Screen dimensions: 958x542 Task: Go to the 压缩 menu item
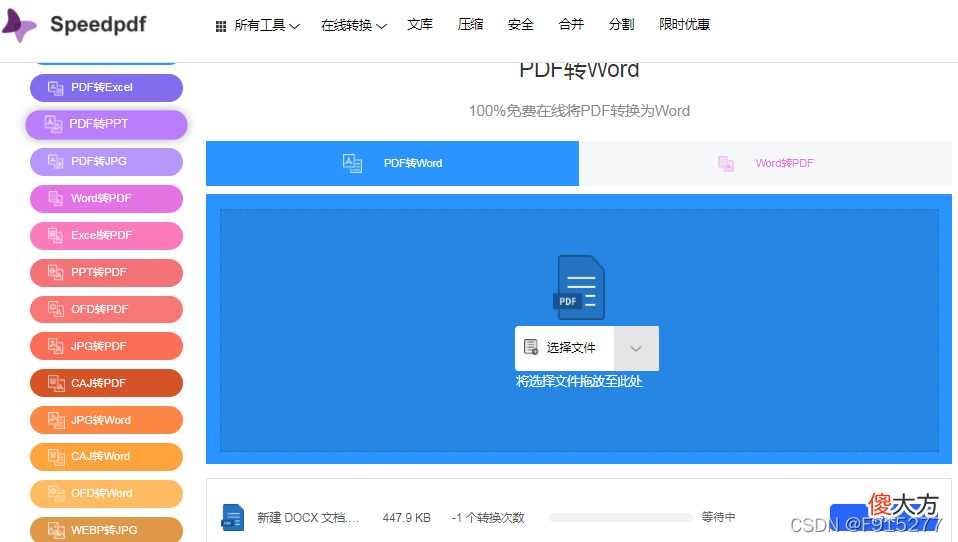point(470,24)
